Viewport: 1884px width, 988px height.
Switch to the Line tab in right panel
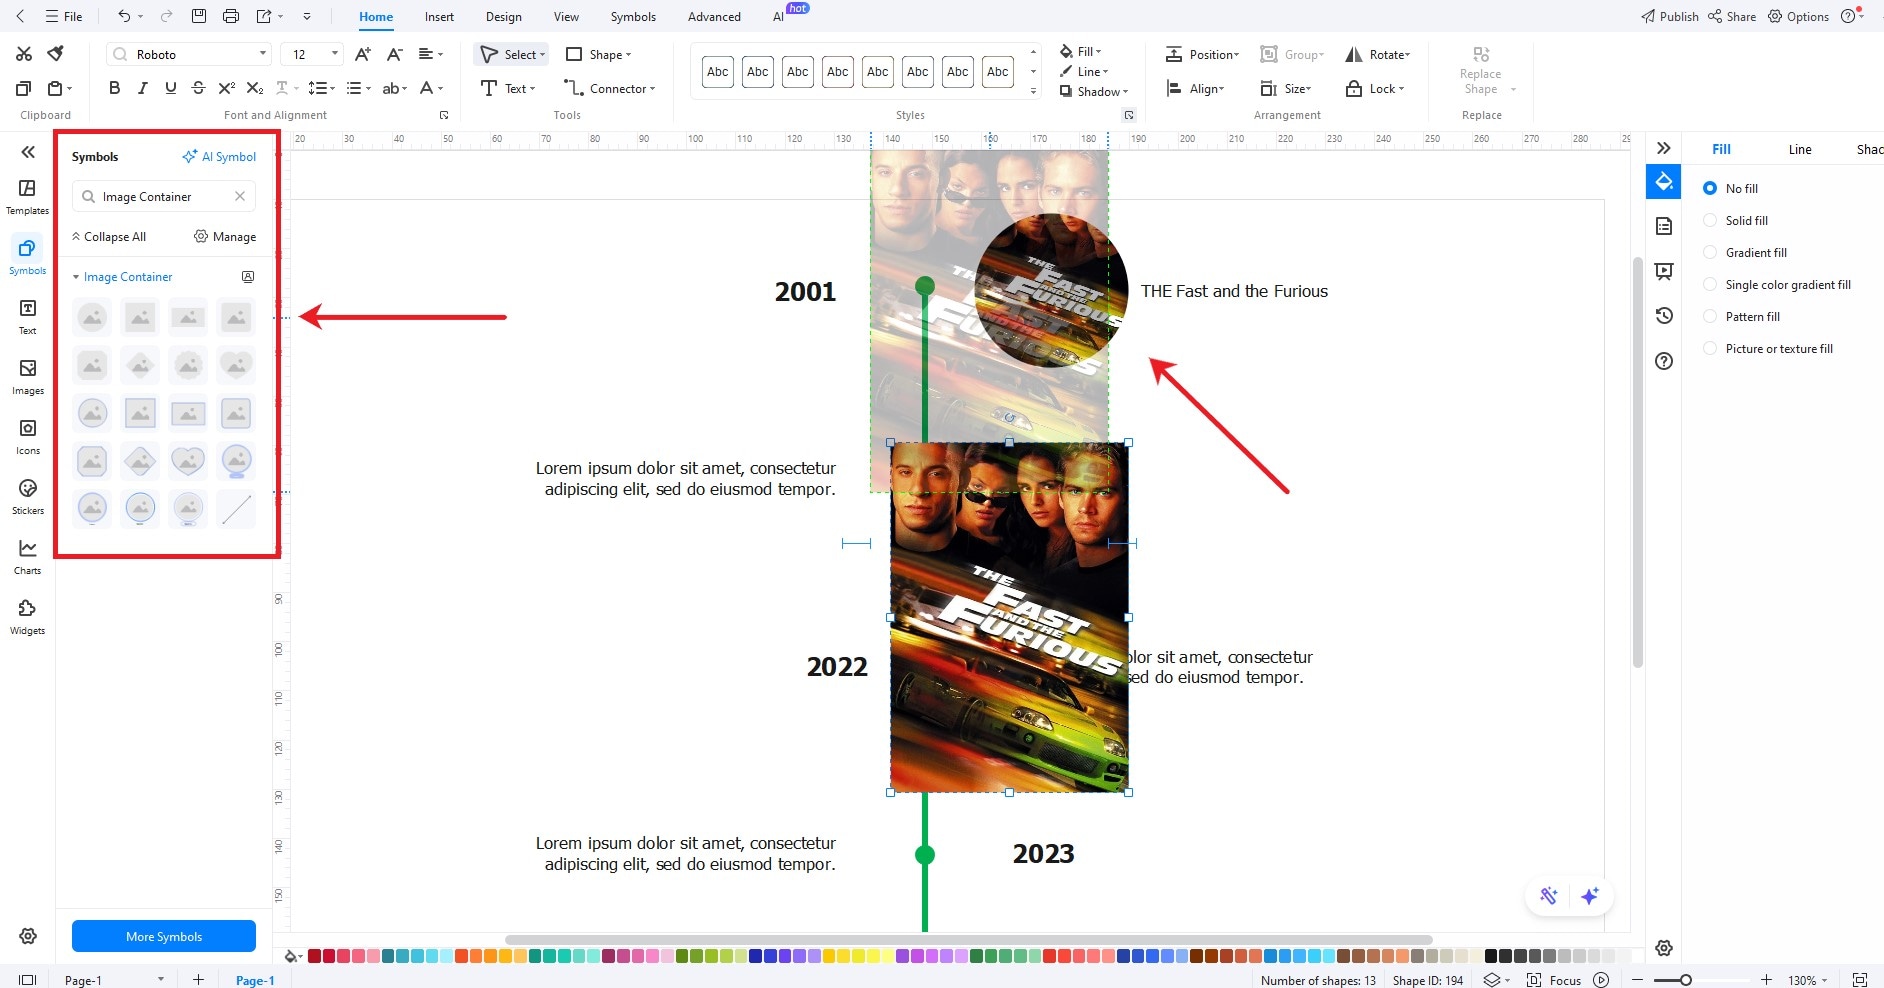pos(1800,149)
